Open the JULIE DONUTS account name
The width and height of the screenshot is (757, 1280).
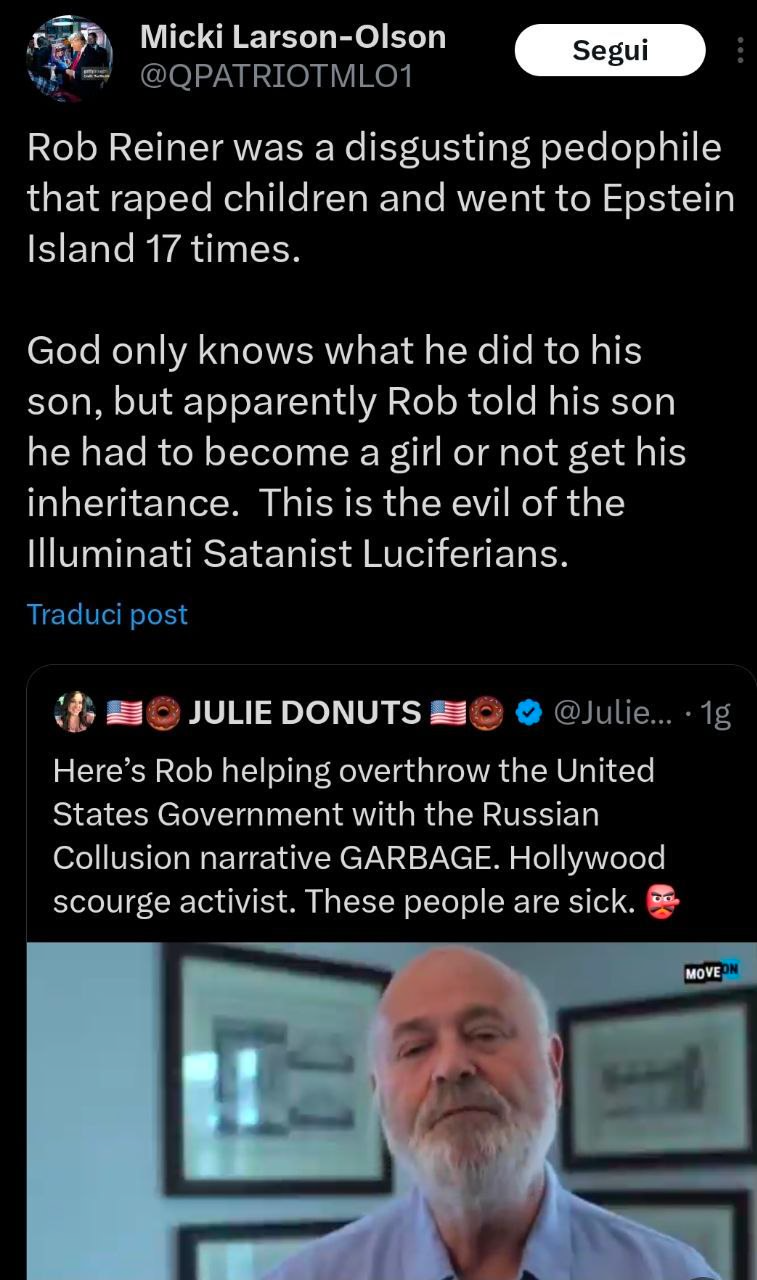coord(304,712)
